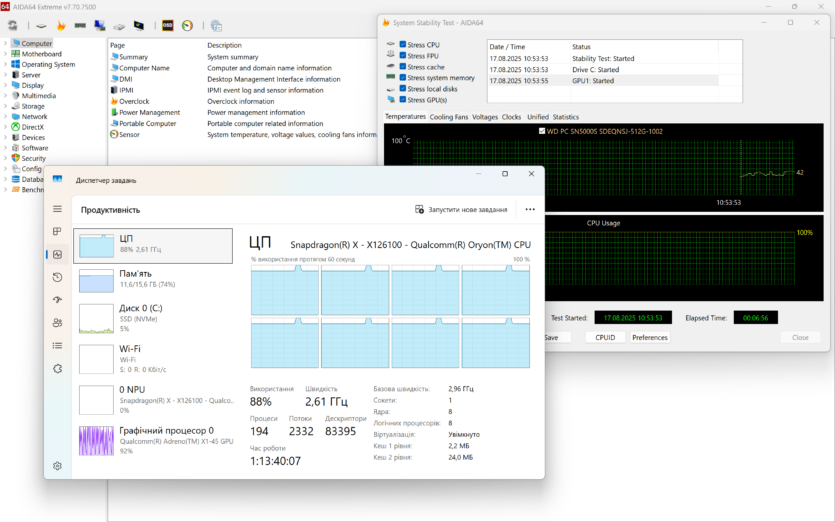
Task: Toggle the Stress FPU checkbox
Action: [403, 55]
